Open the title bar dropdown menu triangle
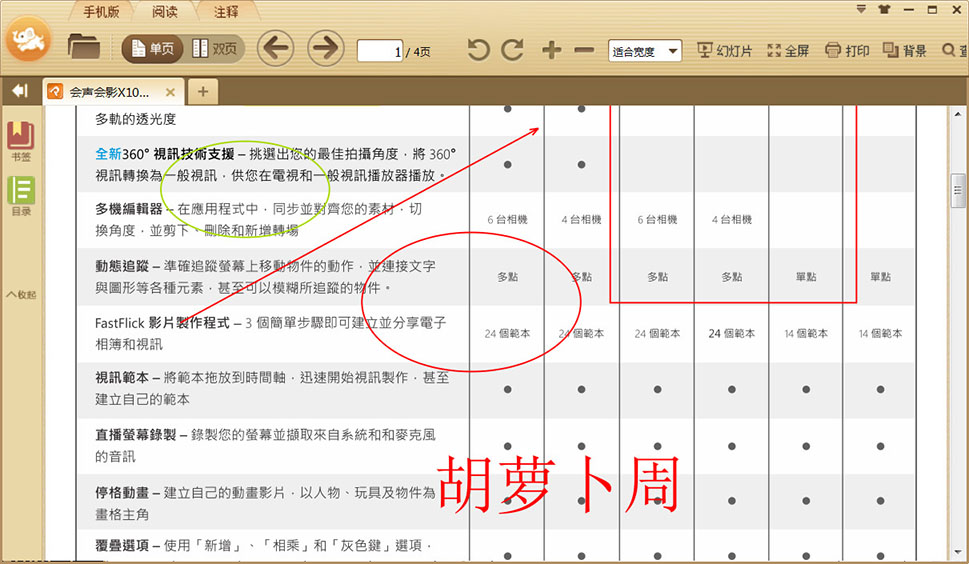 point(861,9)
